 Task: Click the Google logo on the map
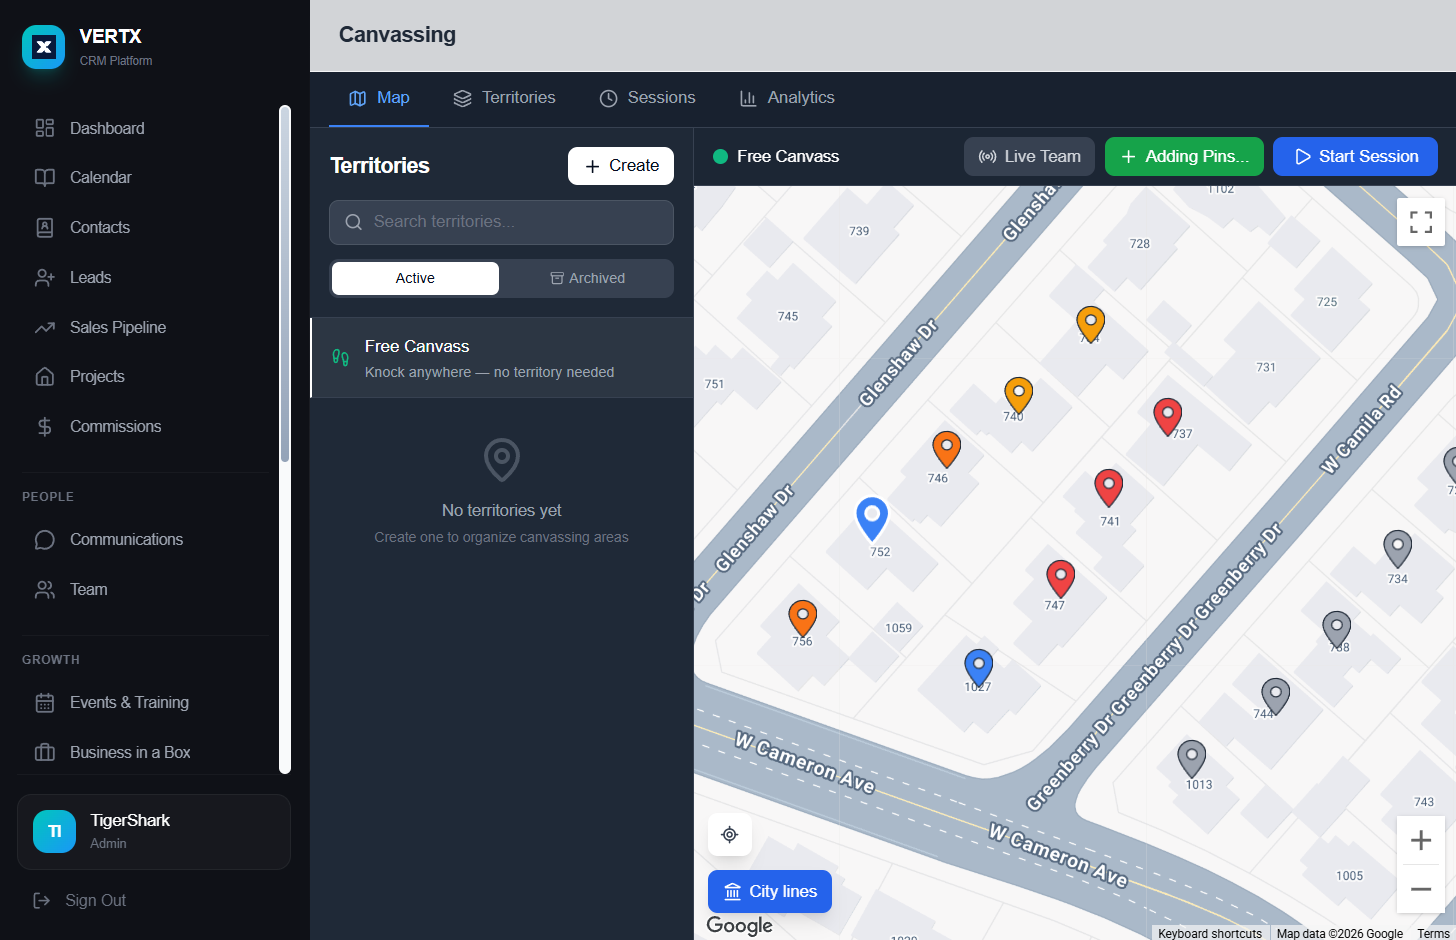[x=740, y=925]
